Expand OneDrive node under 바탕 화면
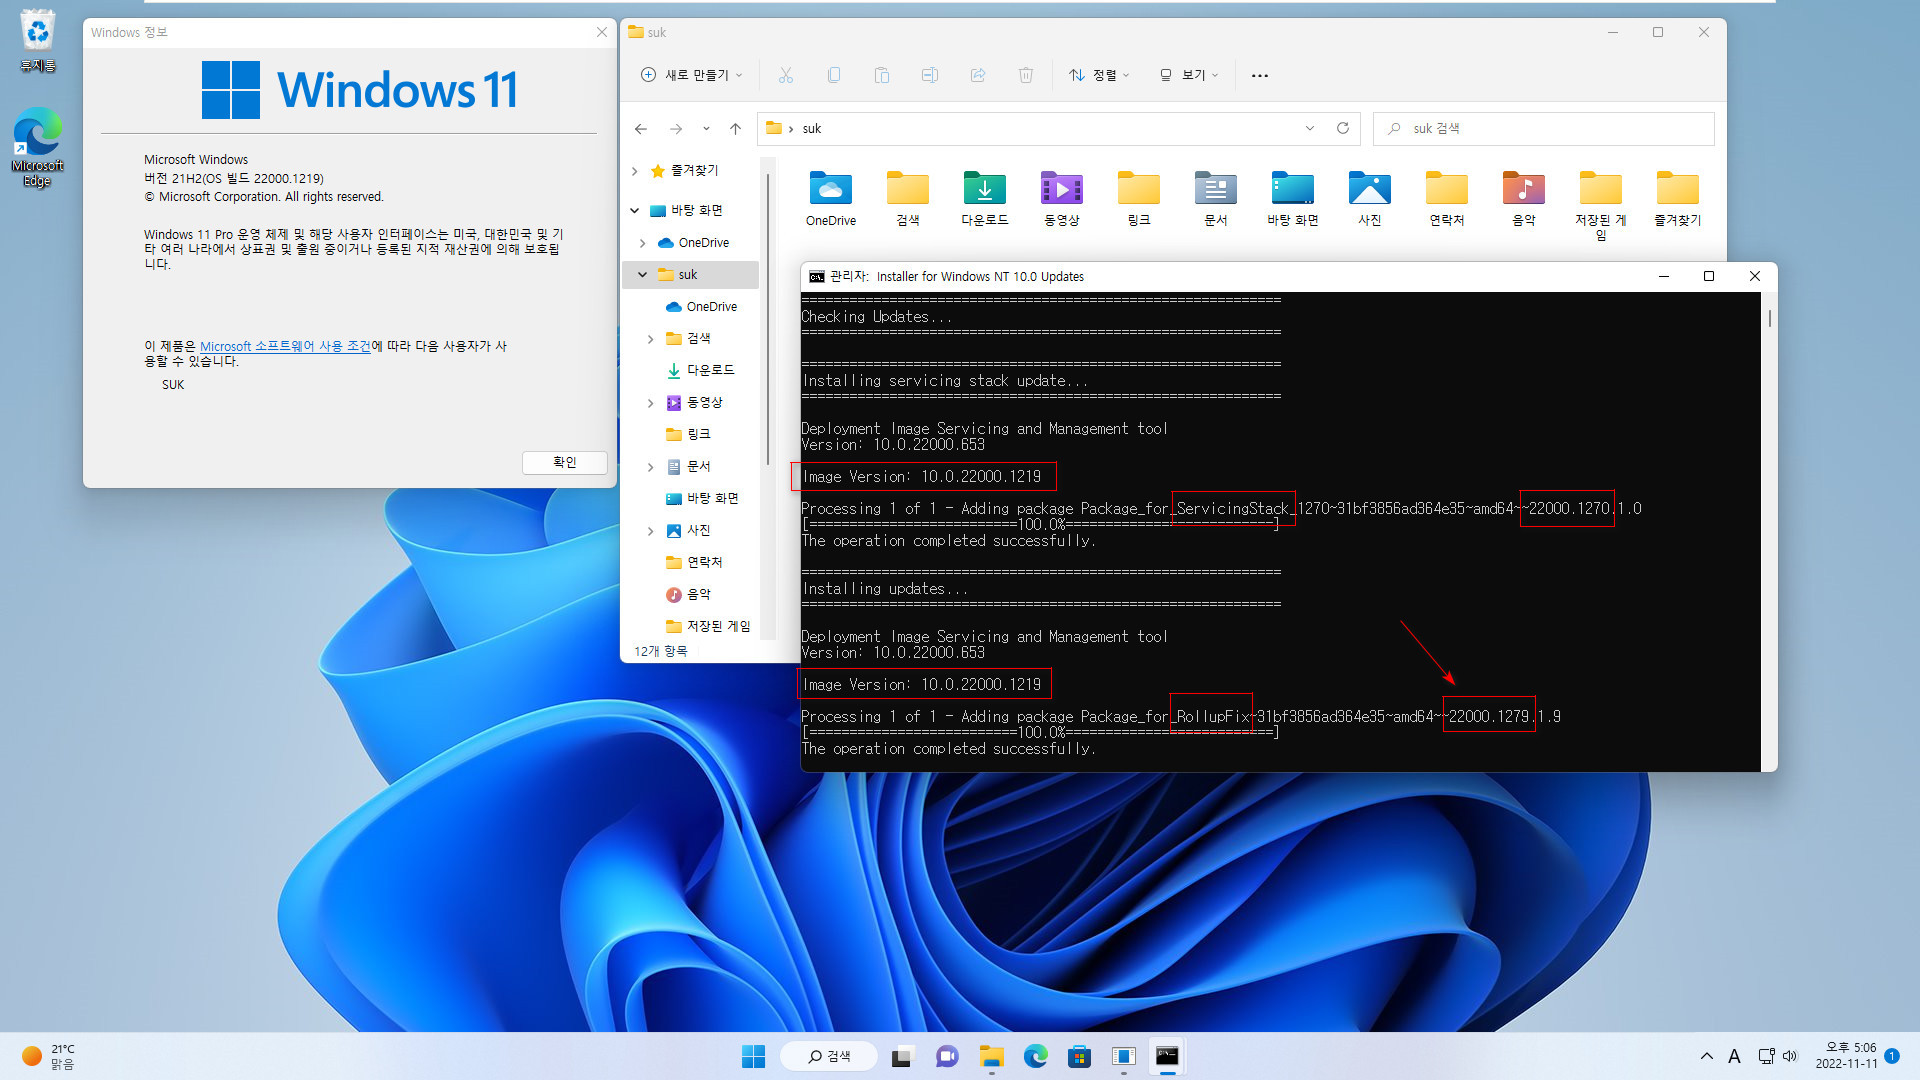Image resolution: width=1920 pixels, height=1080 pixels. click(x=643, y=243)
